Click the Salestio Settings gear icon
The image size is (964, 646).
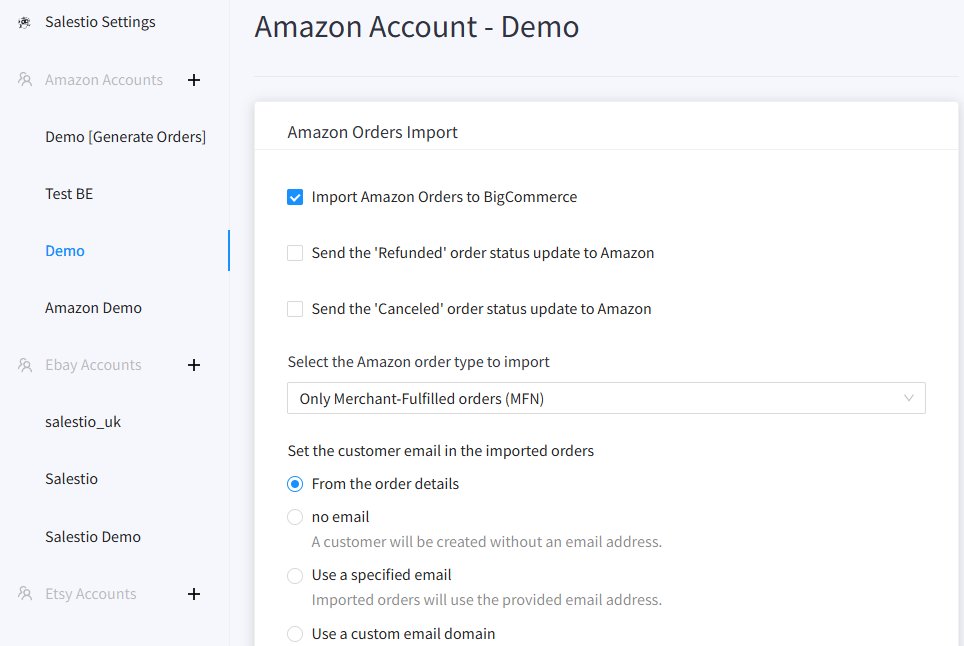[25, 22]
